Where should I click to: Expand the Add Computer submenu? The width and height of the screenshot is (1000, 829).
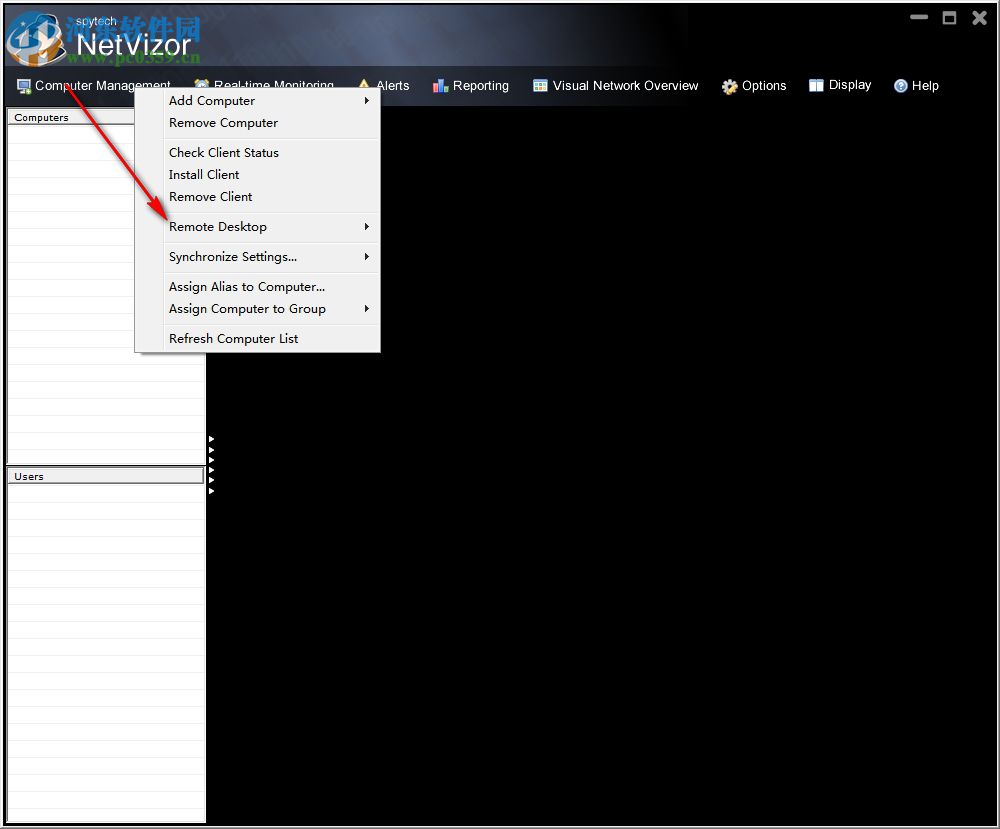pos(367,101)
